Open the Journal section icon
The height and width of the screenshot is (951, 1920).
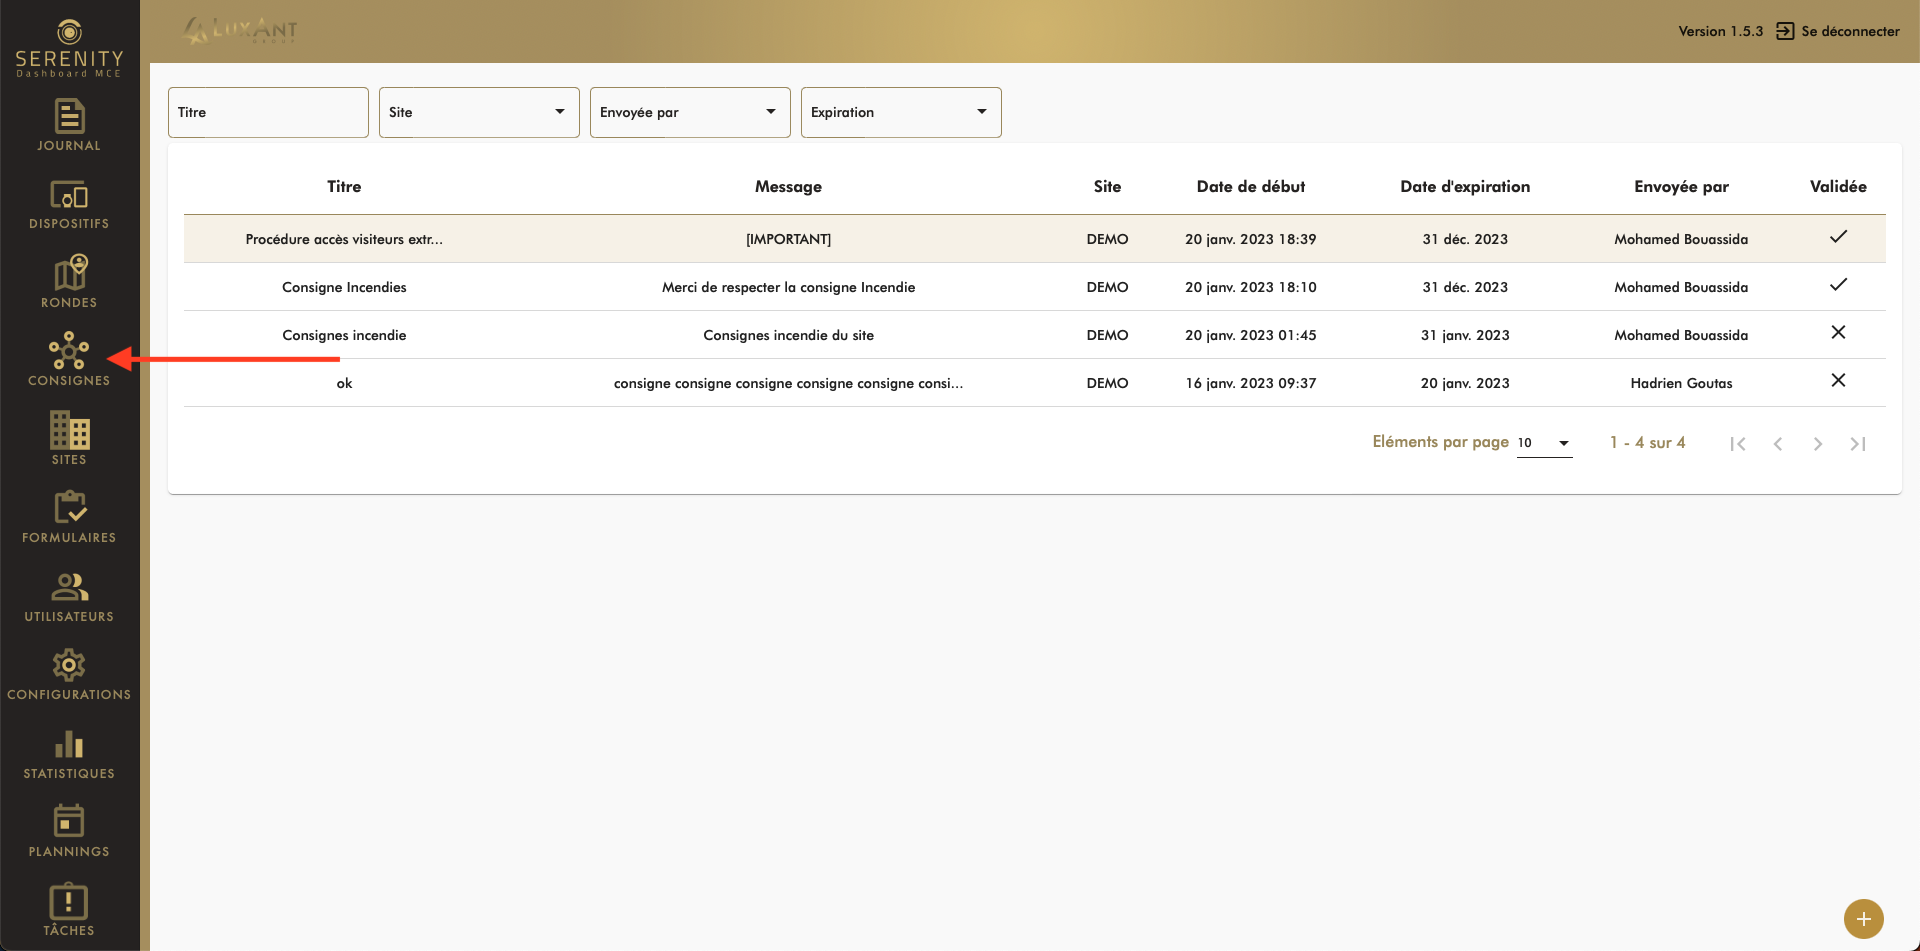tap(69, 117)
